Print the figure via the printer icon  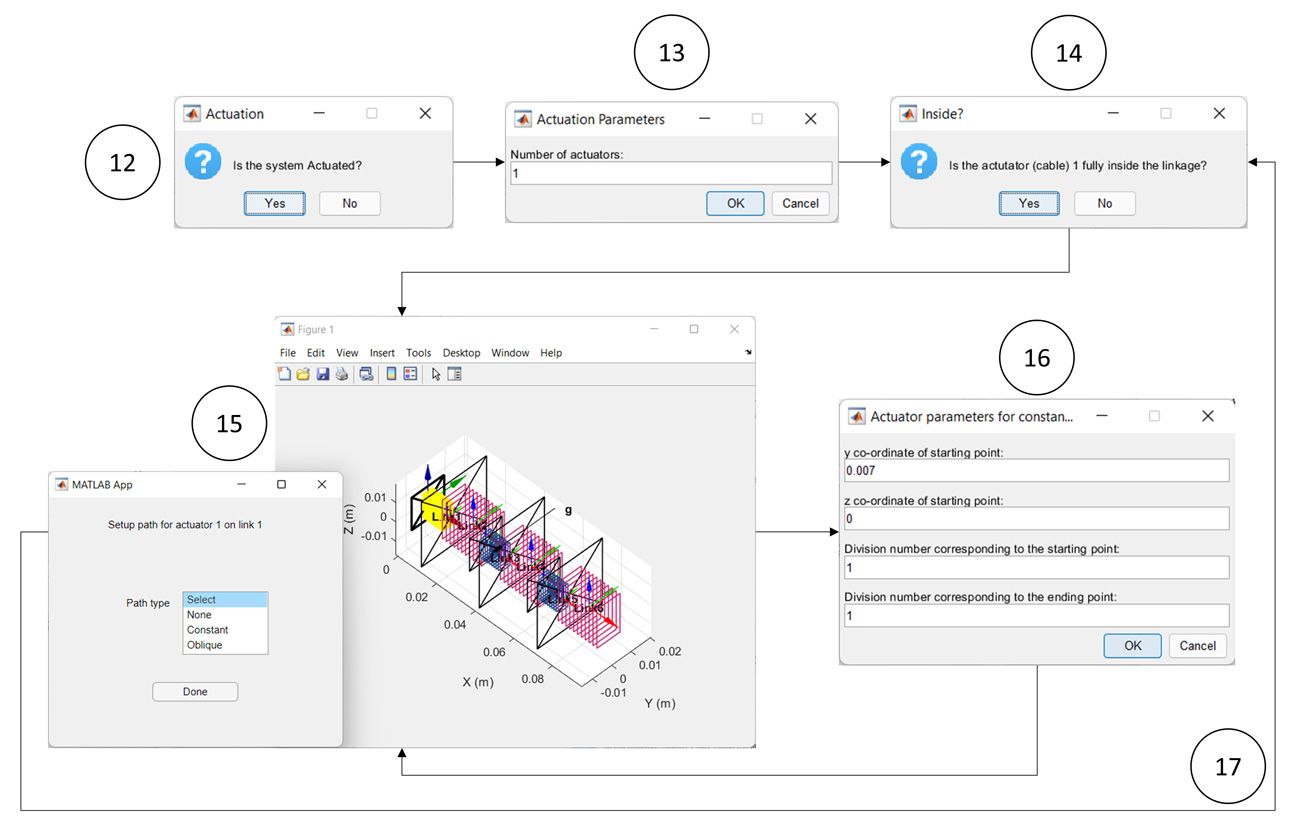pos(341,373)
